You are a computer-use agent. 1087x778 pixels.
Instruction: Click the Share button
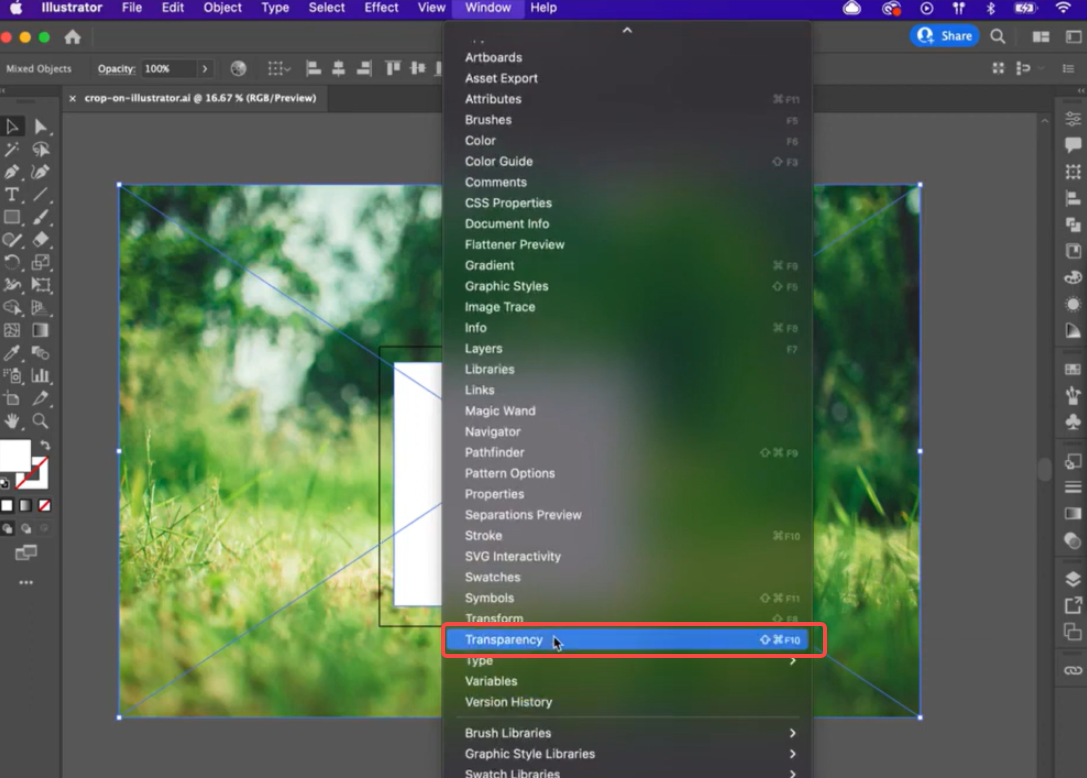click(944, 36)
